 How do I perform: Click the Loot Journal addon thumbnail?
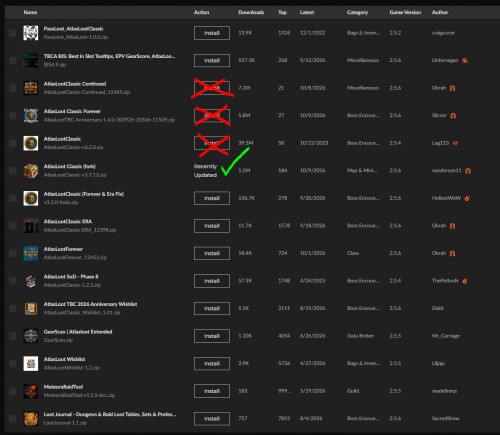31,419
